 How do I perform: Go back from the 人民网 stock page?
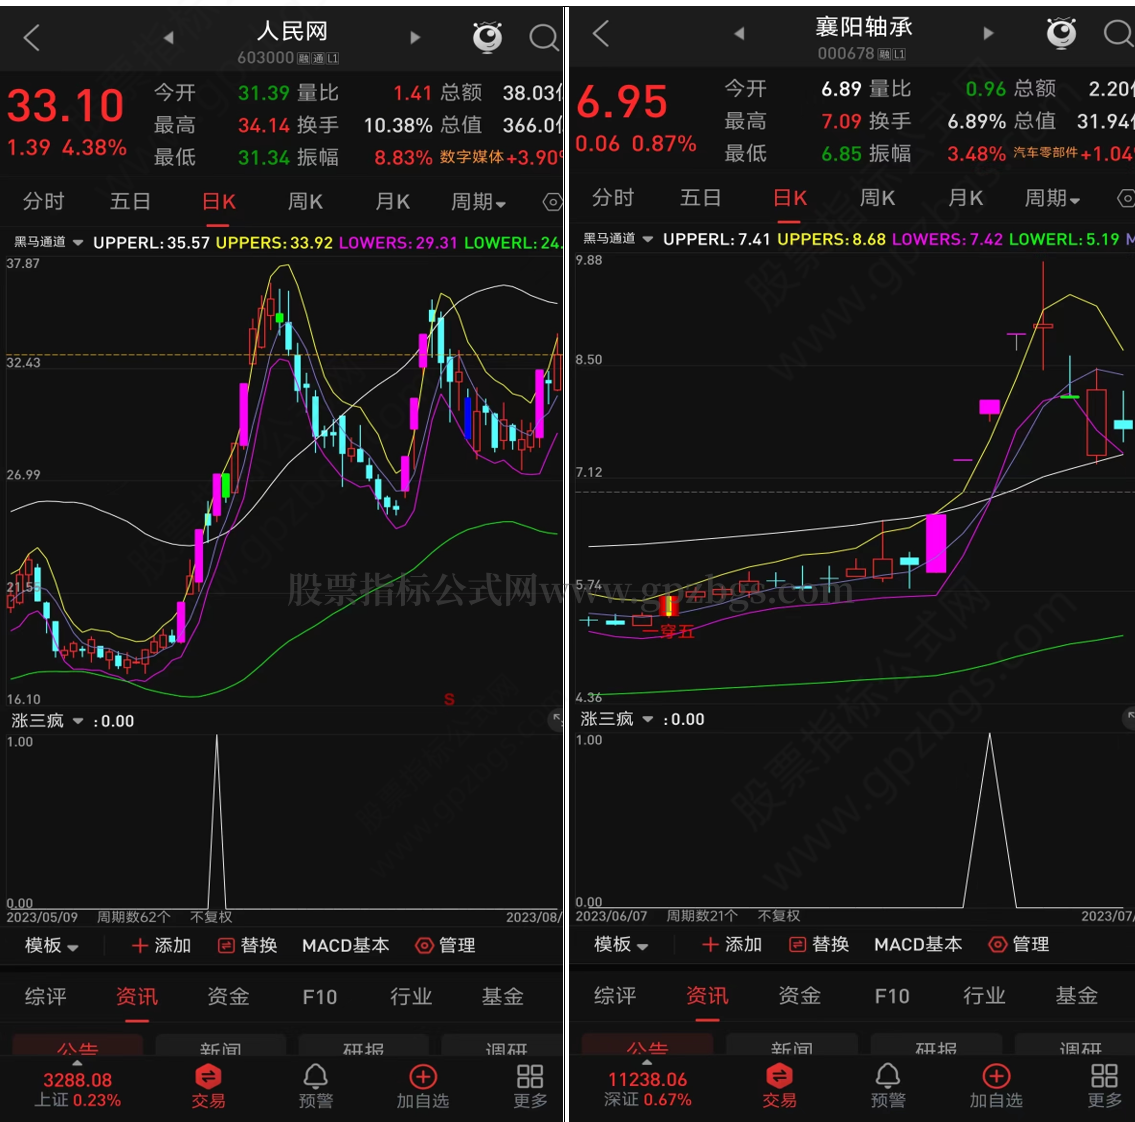[x=31, y=37]
